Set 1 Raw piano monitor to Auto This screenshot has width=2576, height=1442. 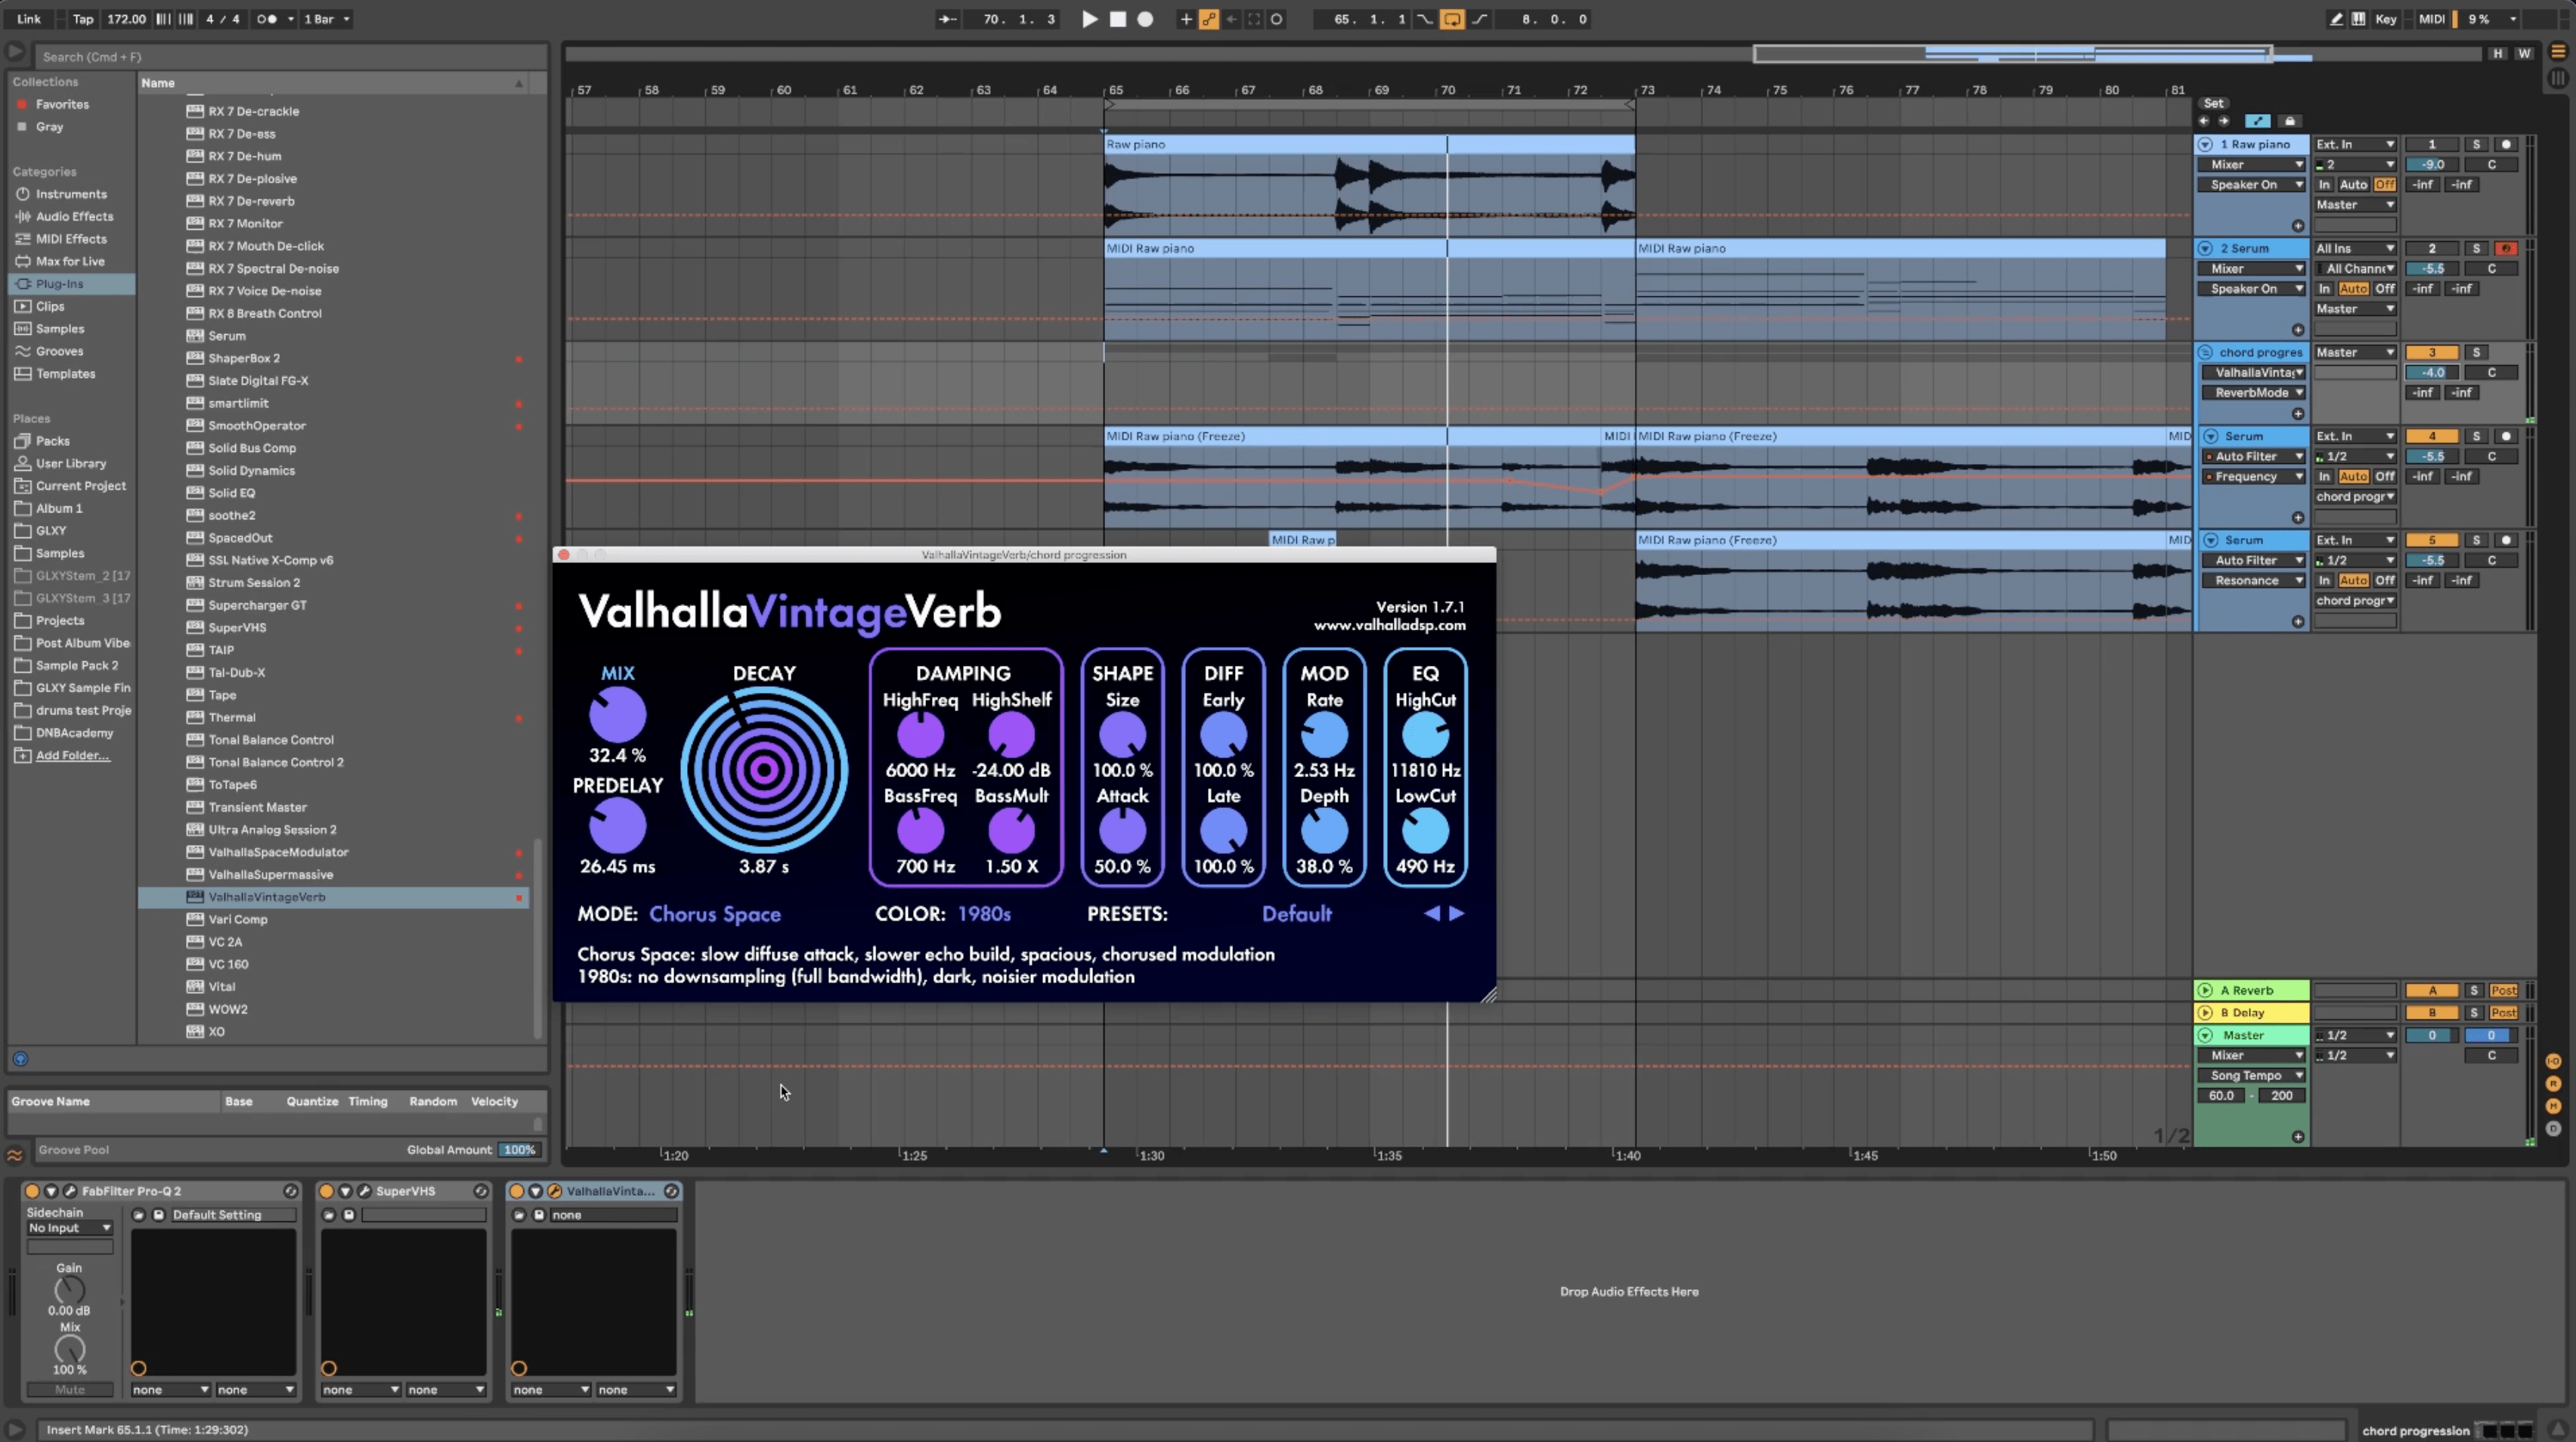coord(2354,185)
